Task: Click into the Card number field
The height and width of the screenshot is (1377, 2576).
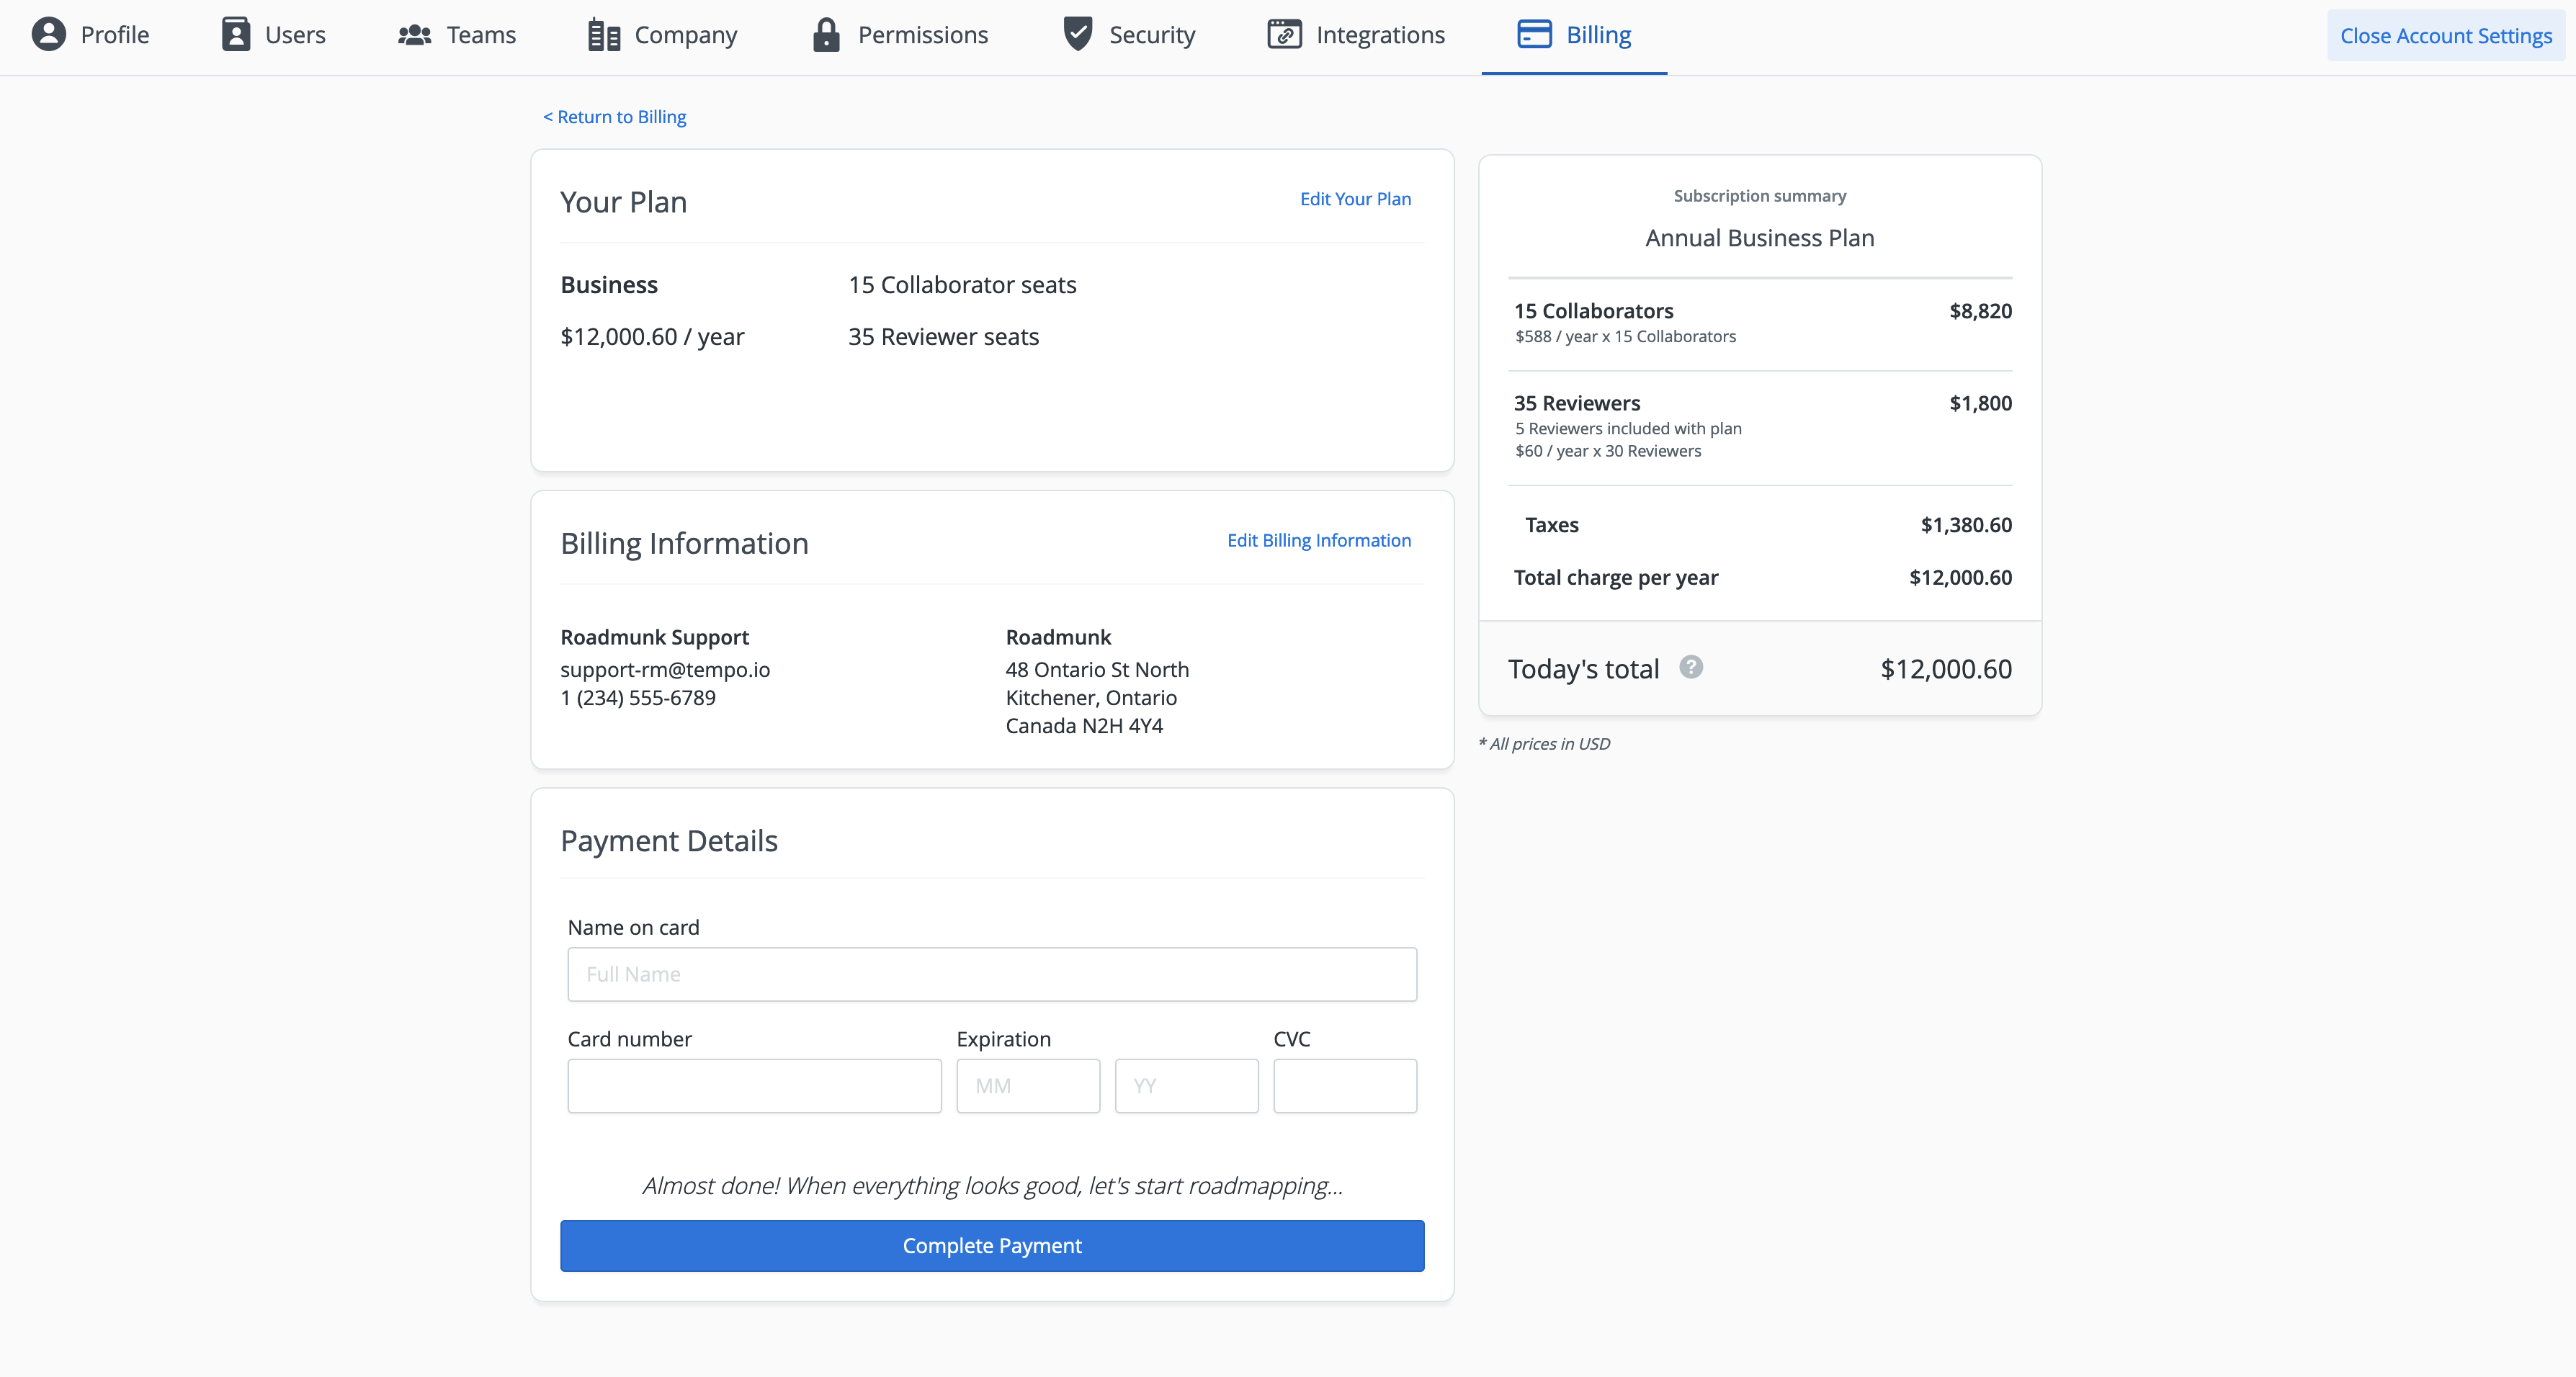Action: click(x=754, y=1086)
